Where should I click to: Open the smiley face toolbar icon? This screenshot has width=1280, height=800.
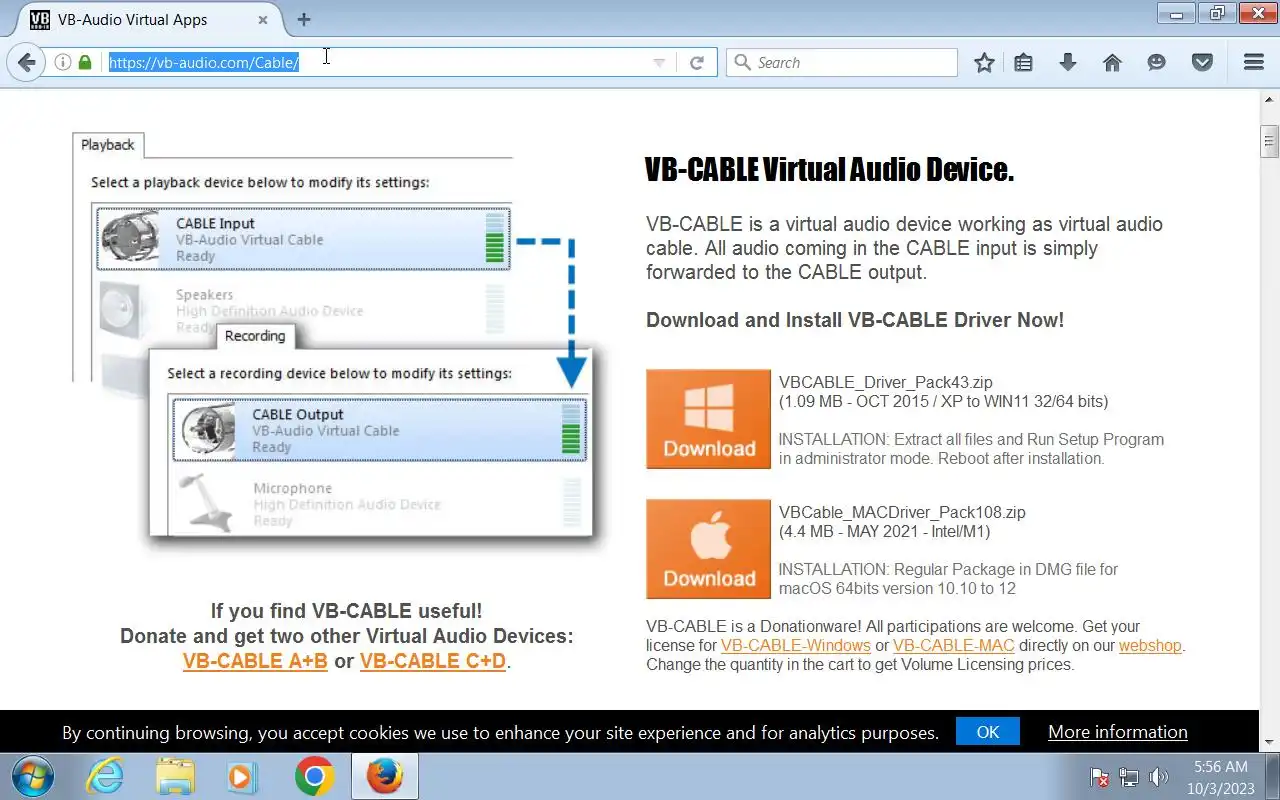1157,62
